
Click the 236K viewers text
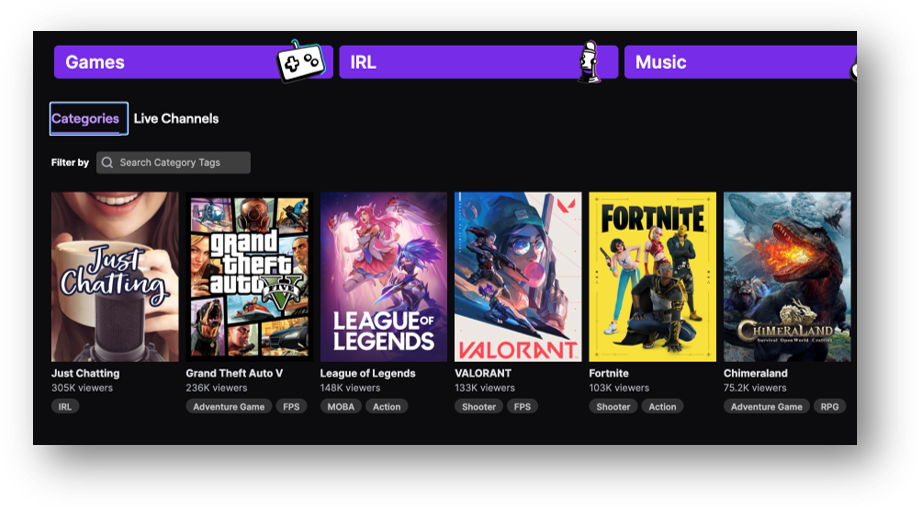click(216, 387)
